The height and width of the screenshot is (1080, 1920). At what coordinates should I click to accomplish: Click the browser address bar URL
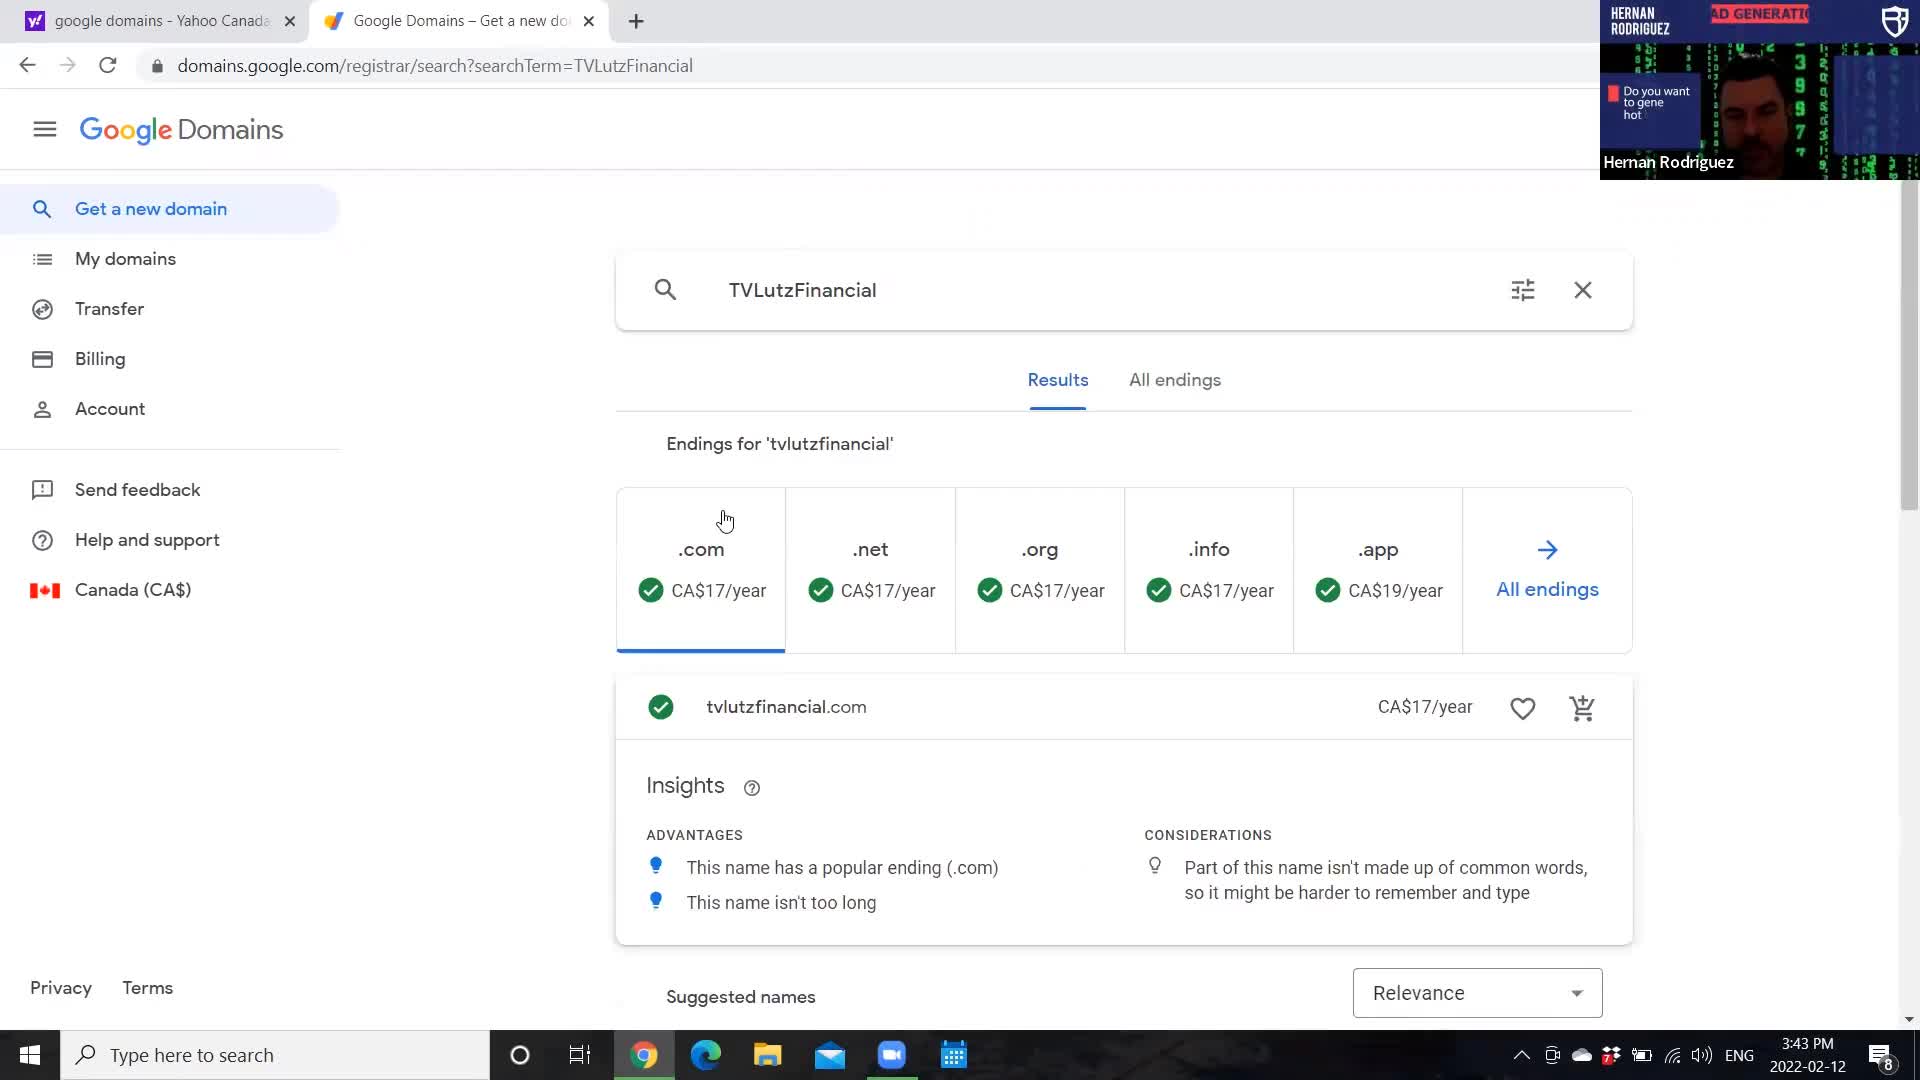[x=435, y=66]
